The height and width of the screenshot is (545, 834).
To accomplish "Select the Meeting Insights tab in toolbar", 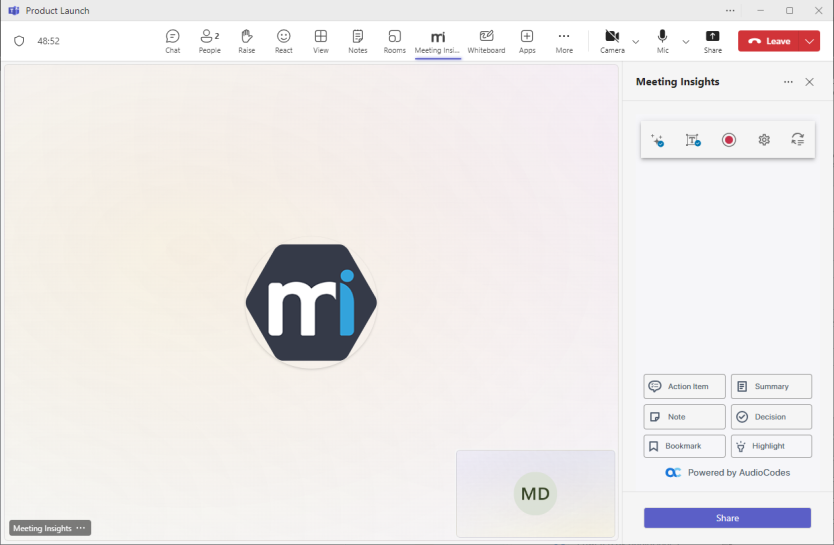I will tap(437, 41).
